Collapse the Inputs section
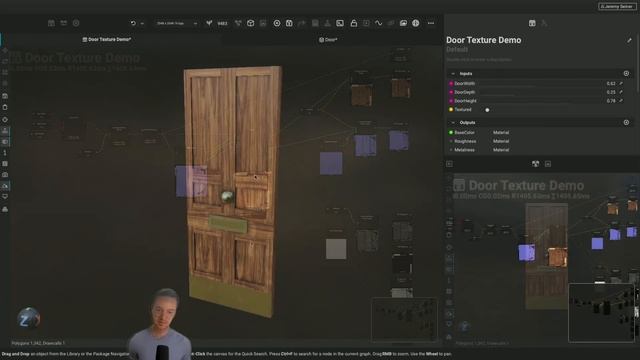Image resolution: width=640 pixels, height=360 pixels. [x=453, y=73]
